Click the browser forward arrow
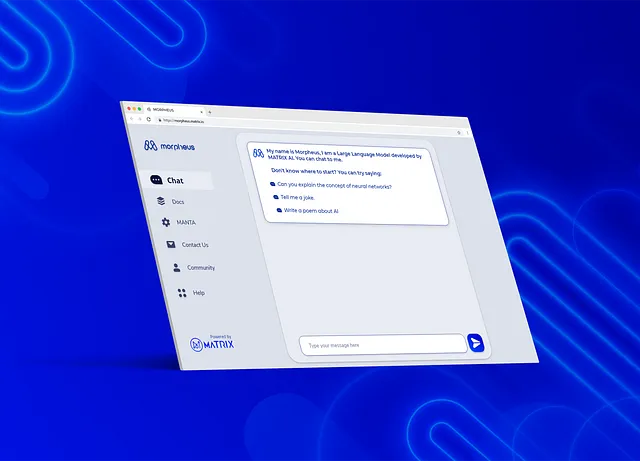The image size is (640, 461). pyautogui.click(x=140, y=119)
